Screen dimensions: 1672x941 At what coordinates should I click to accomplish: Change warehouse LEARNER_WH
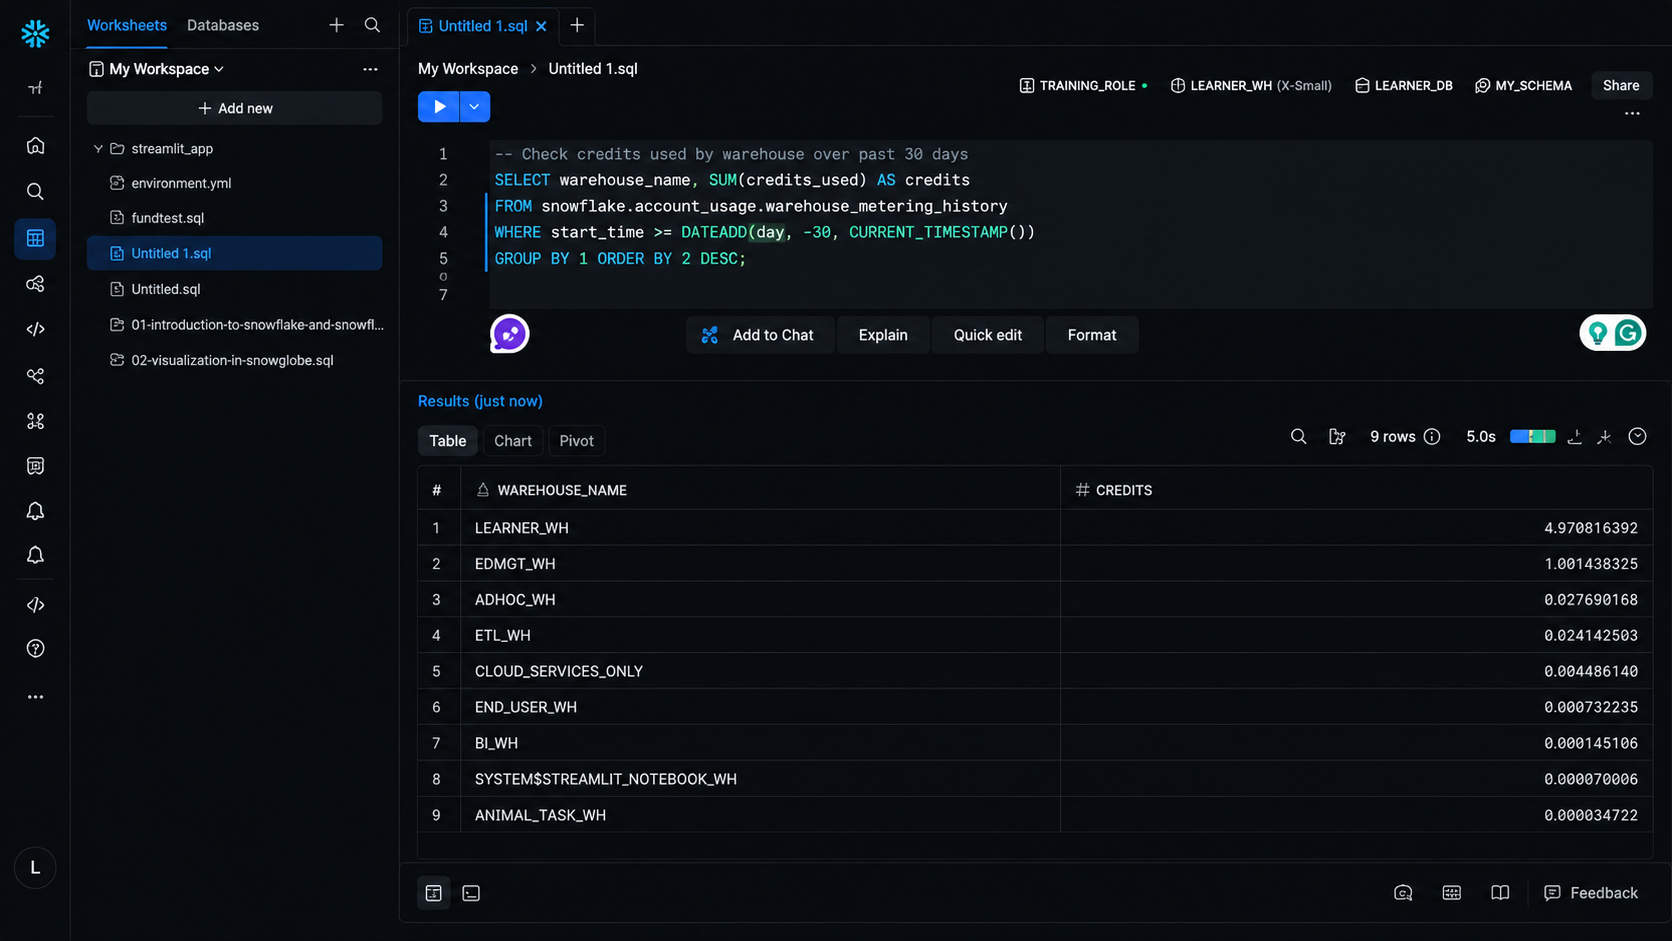(x=1251, y=86)
